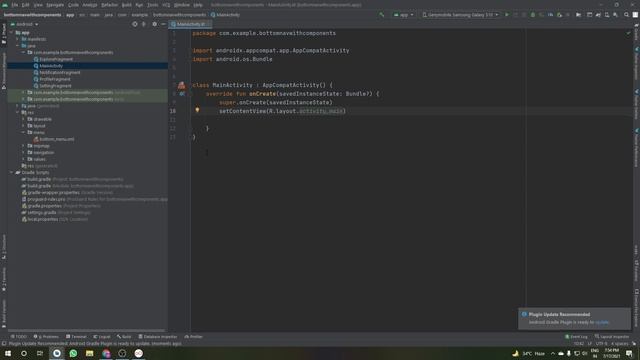Click the Windows Start button
640x360 pixels.
[x=8, y=353]
